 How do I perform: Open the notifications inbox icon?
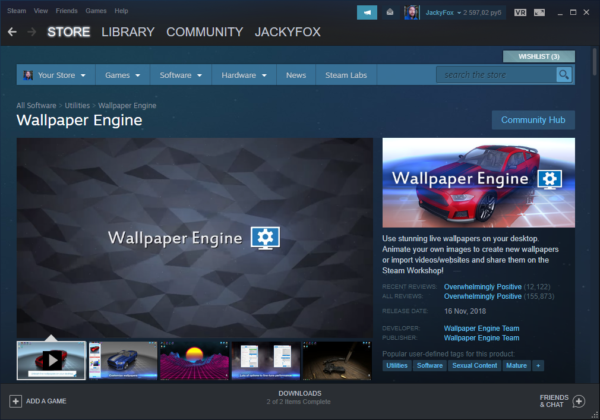390,13
